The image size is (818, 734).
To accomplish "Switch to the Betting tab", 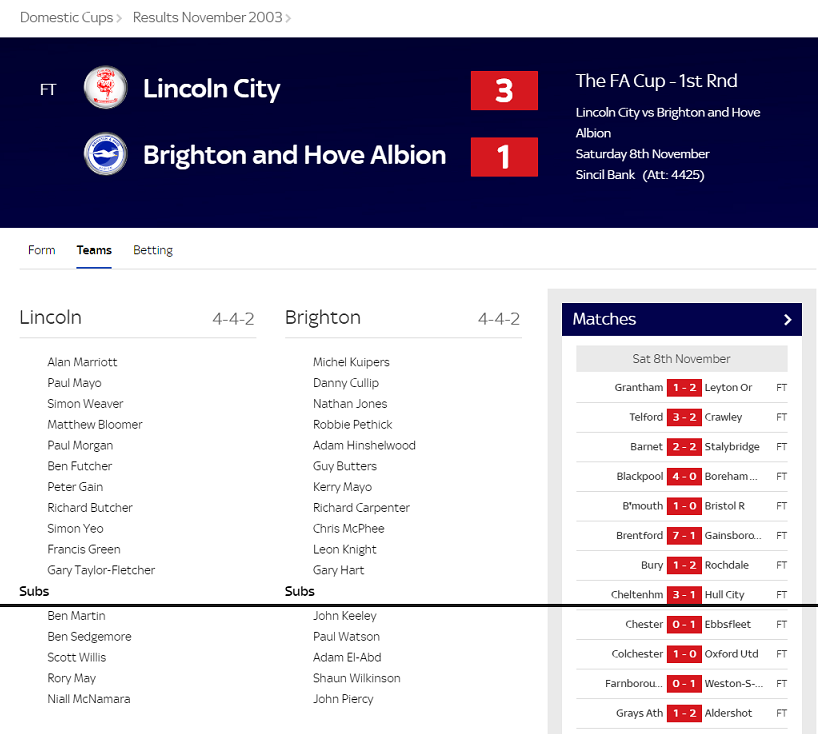I will 153,250.
